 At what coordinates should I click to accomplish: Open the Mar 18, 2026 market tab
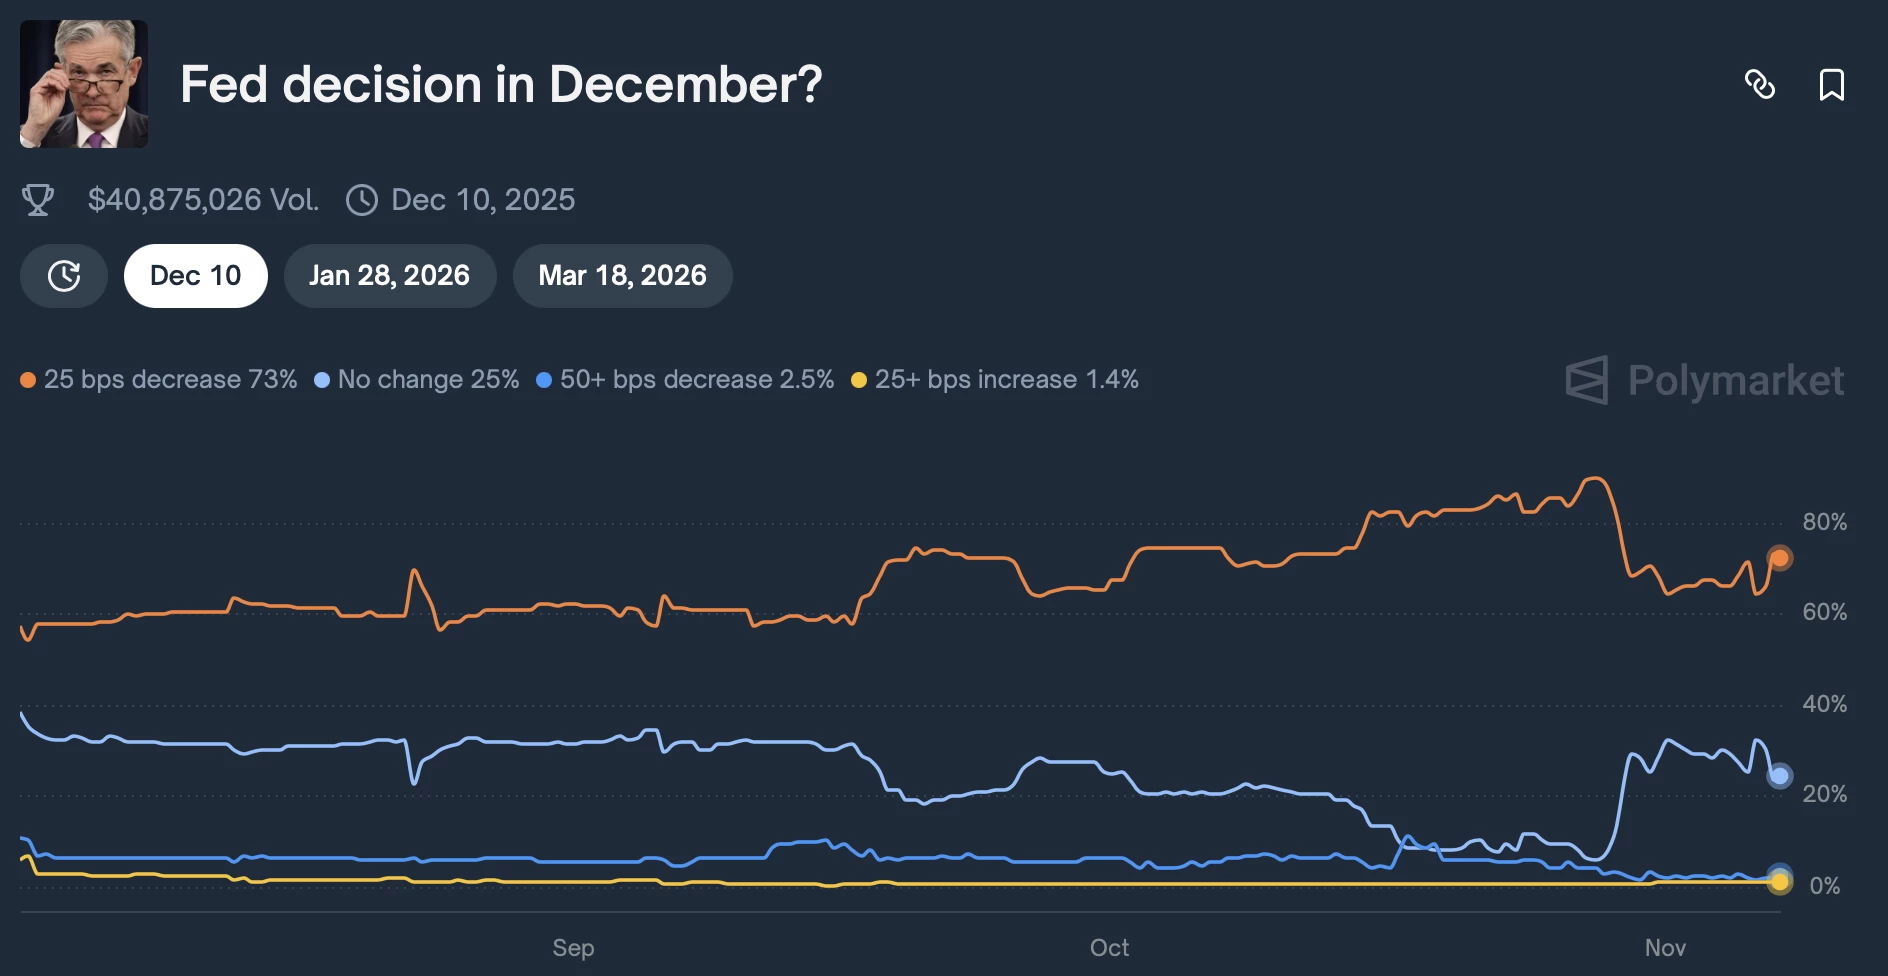(622, 275)
